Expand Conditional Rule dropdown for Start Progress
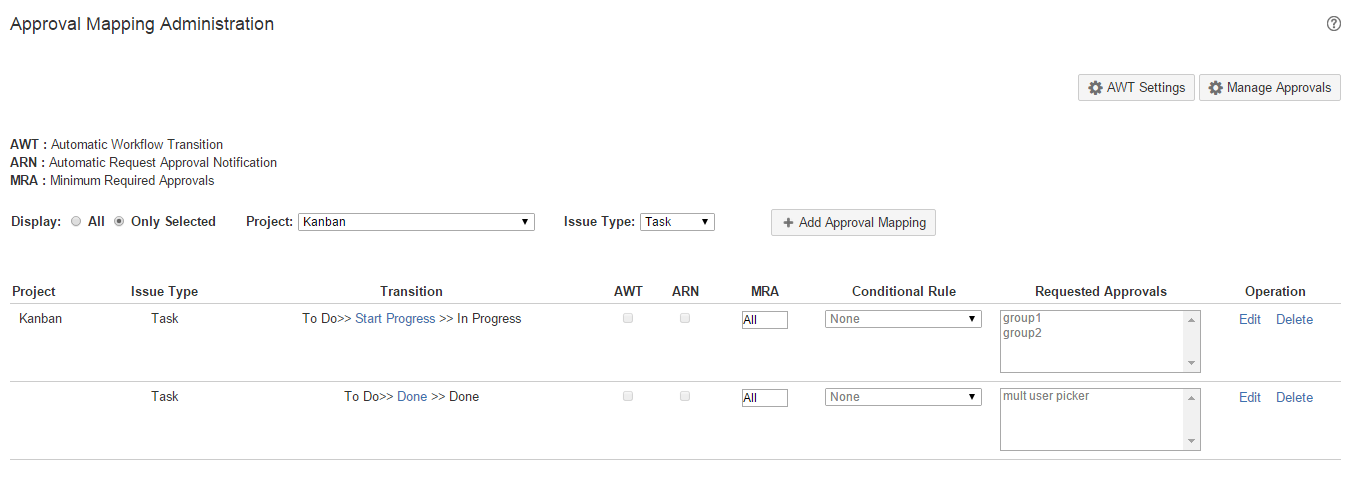Image resolution: width=1347 pixels, height=495 pixels. pyautogui.click(x=903, y=319)
